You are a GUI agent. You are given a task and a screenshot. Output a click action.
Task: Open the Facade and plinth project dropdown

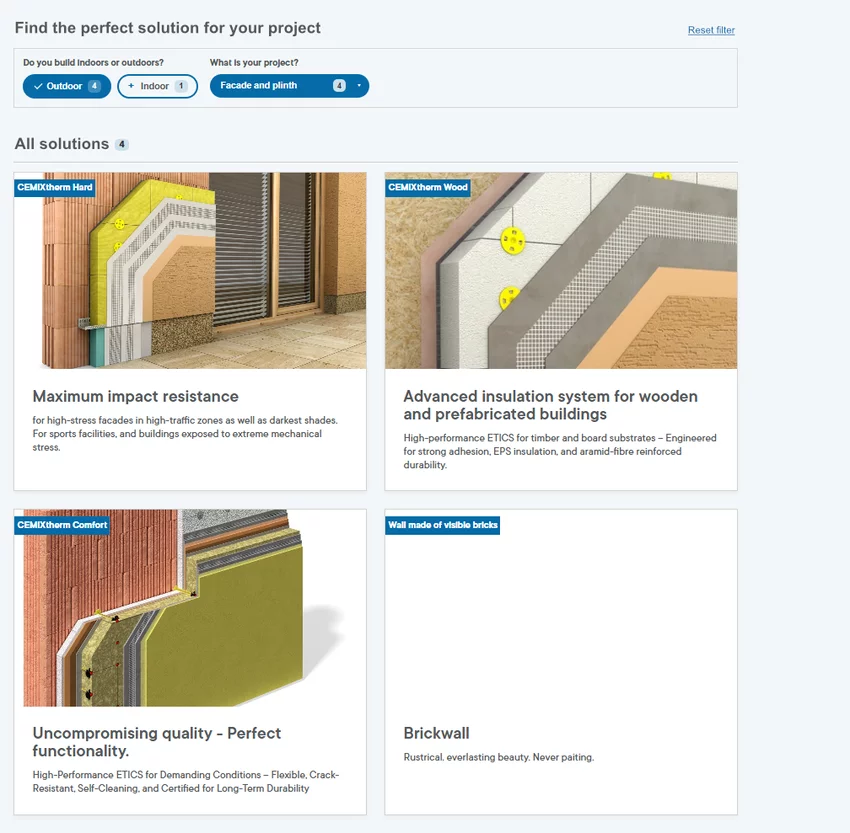(x=289, y=86)
